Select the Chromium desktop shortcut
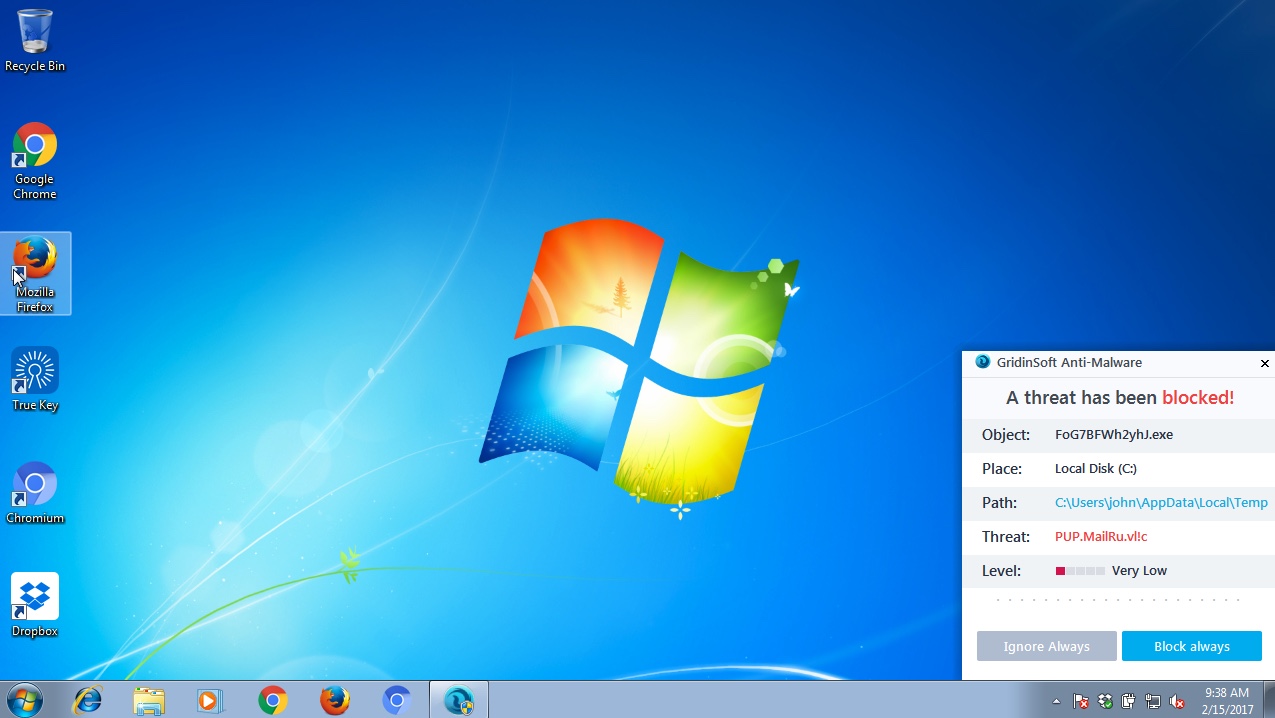The image size is (1275, 718). pos(35,492)
